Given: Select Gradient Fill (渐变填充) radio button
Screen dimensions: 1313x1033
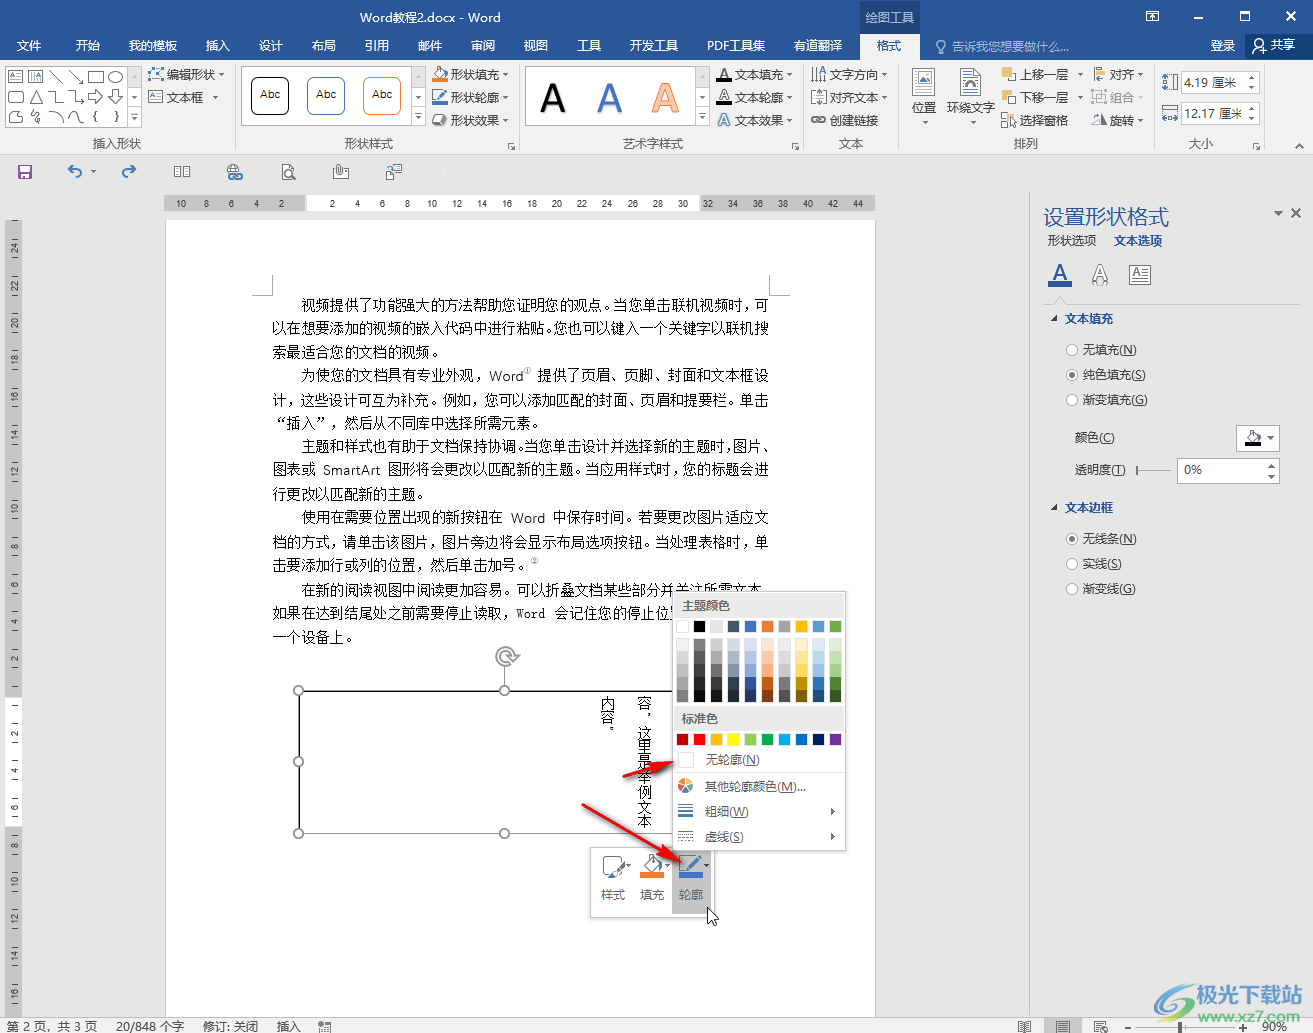Looking at the screenshot, I should (x=1072, y=400).
